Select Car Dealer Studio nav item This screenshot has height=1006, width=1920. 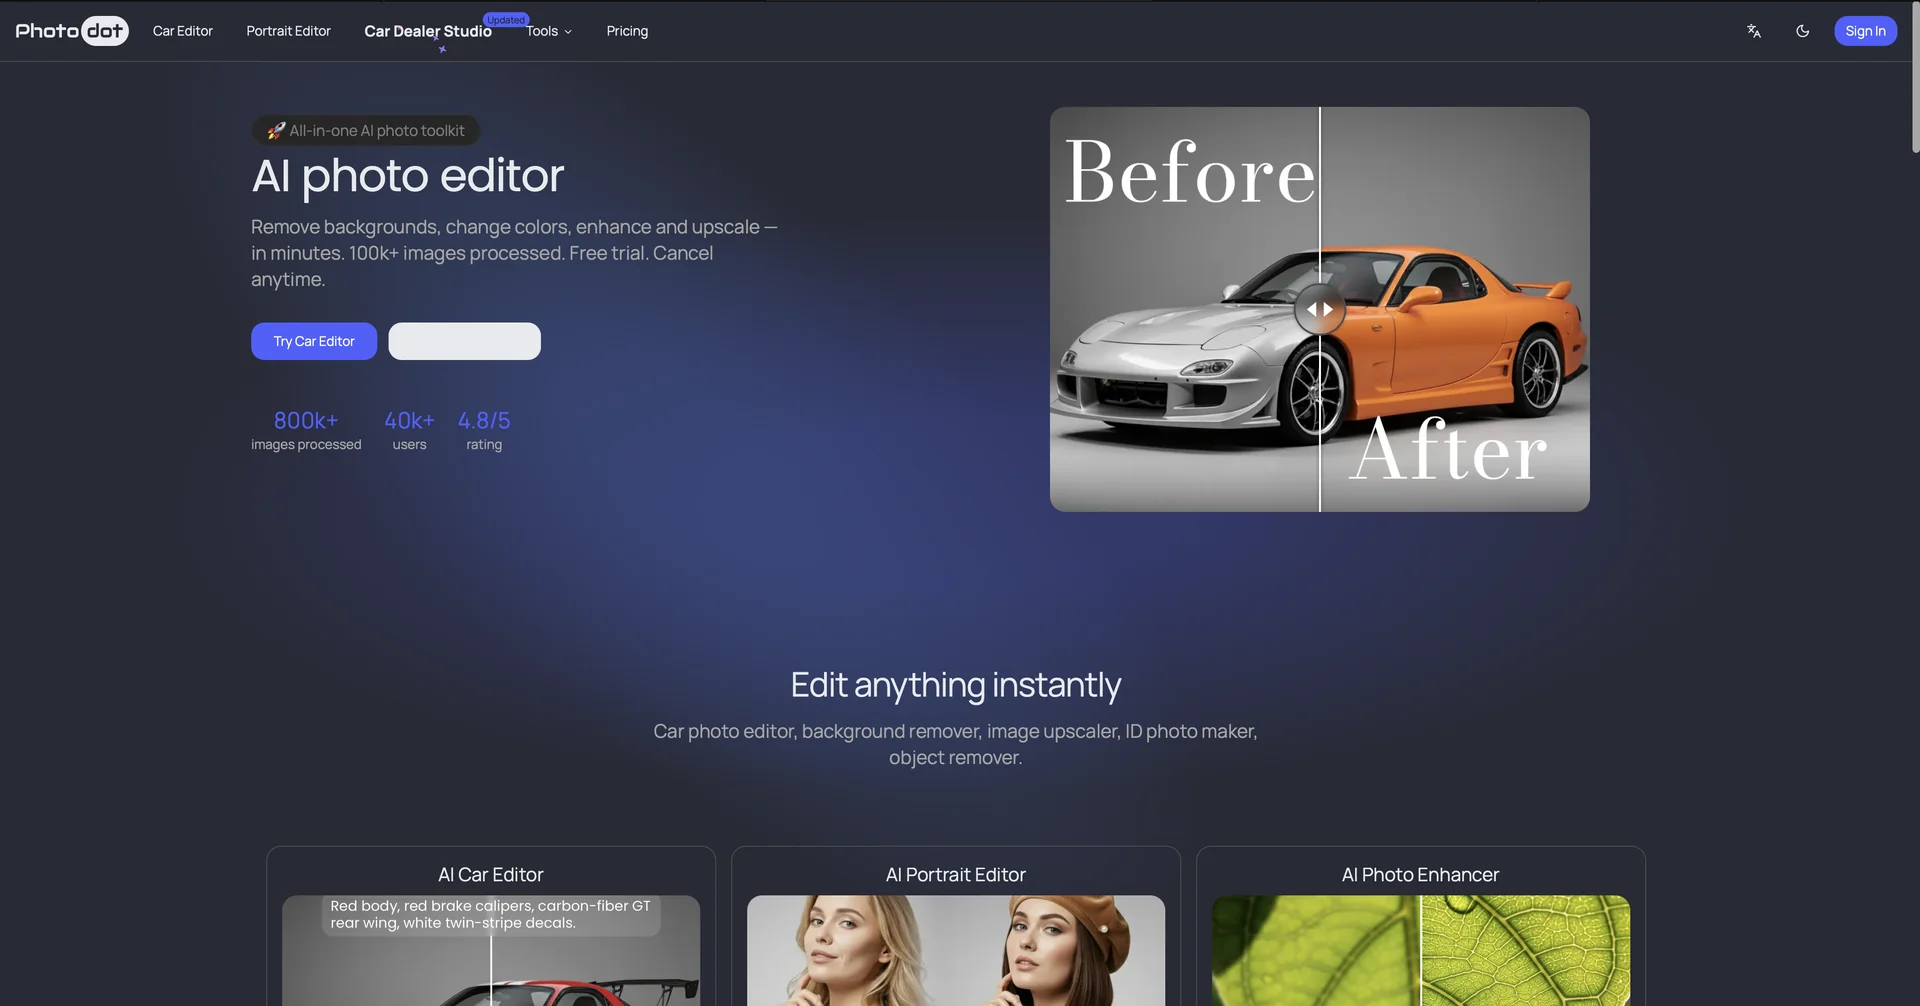pyautogui.click(x=427, y=31)
